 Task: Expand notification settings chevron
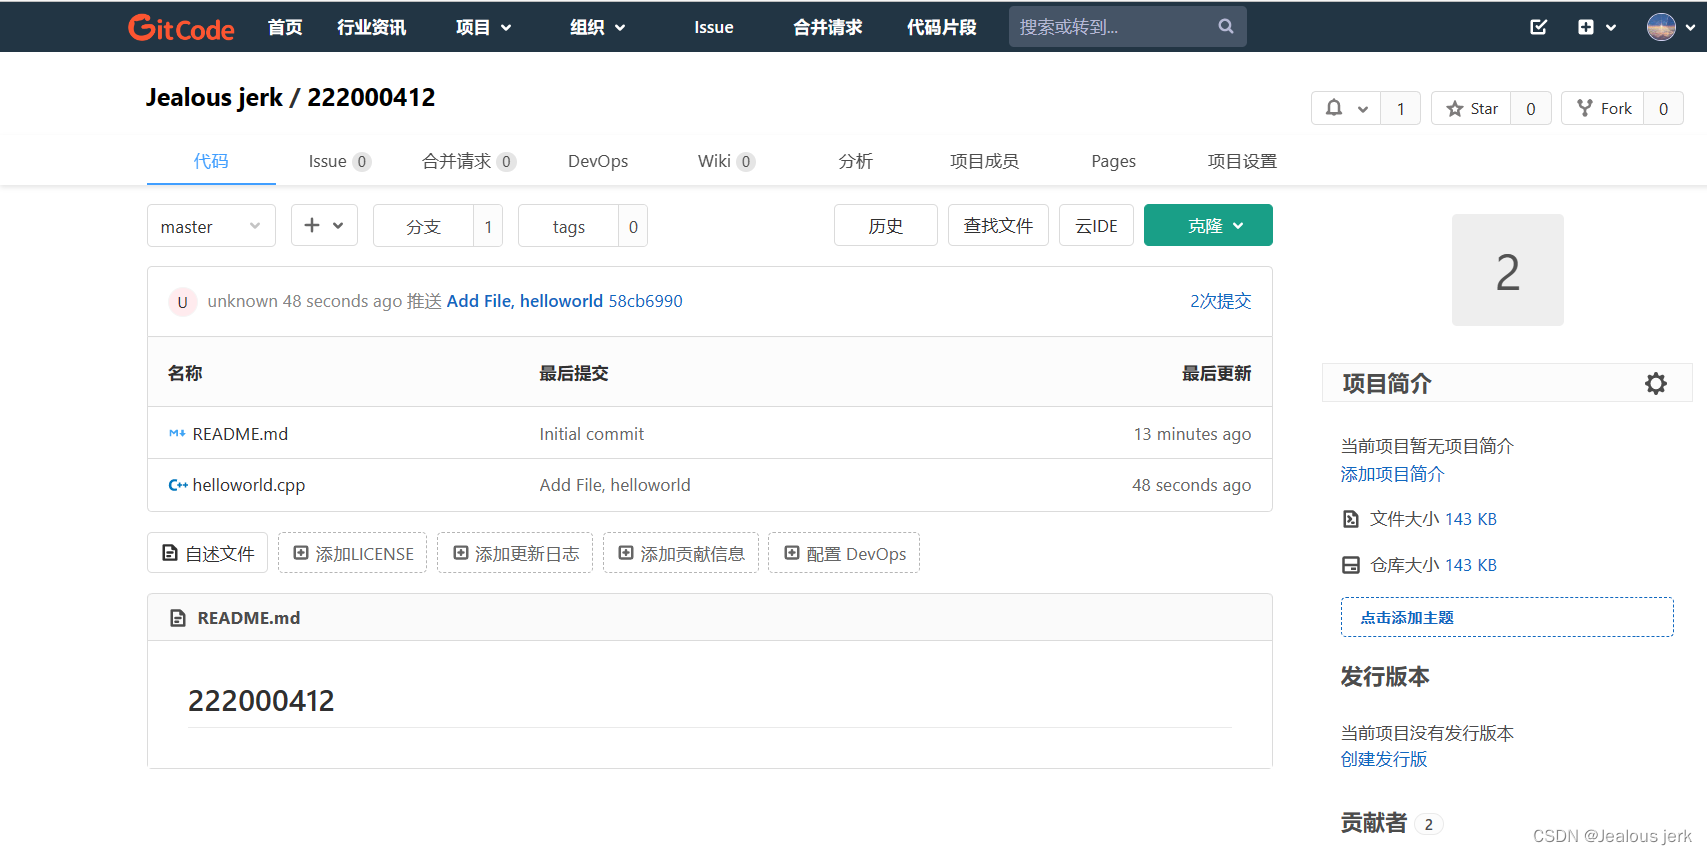click(x=1362, y=109)
